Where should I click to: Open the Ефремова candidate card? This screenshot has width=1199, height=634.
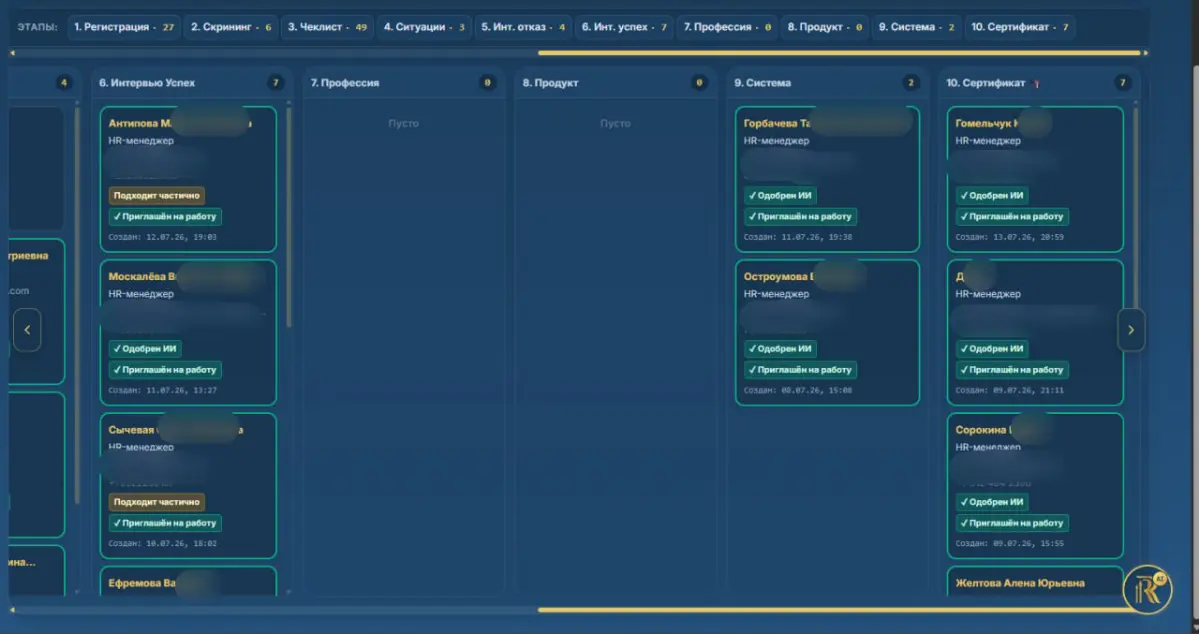point(188,581)
